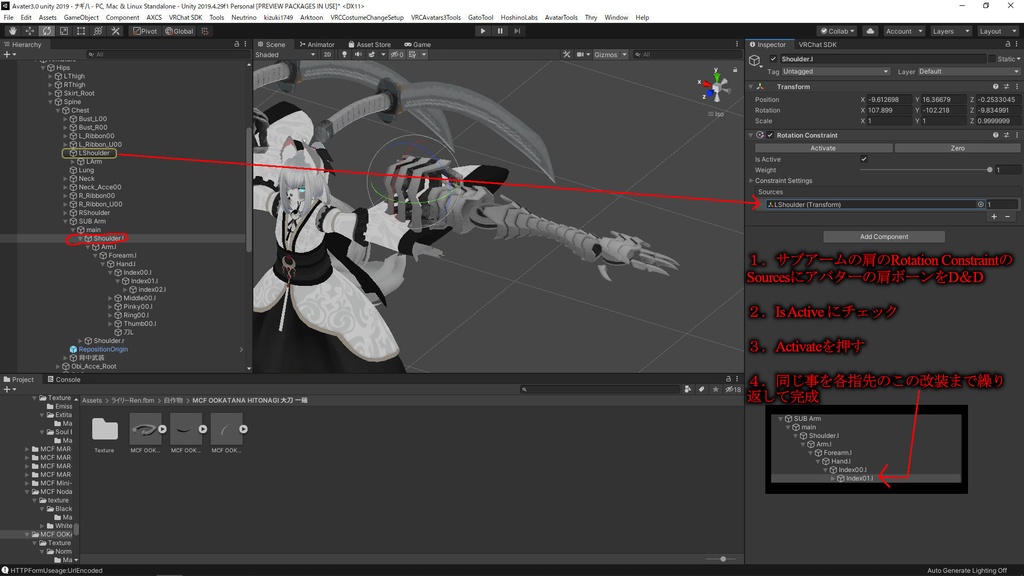Switch to the Animator tab
Viewport: 1024px width, 576px height.
(317, 44)
